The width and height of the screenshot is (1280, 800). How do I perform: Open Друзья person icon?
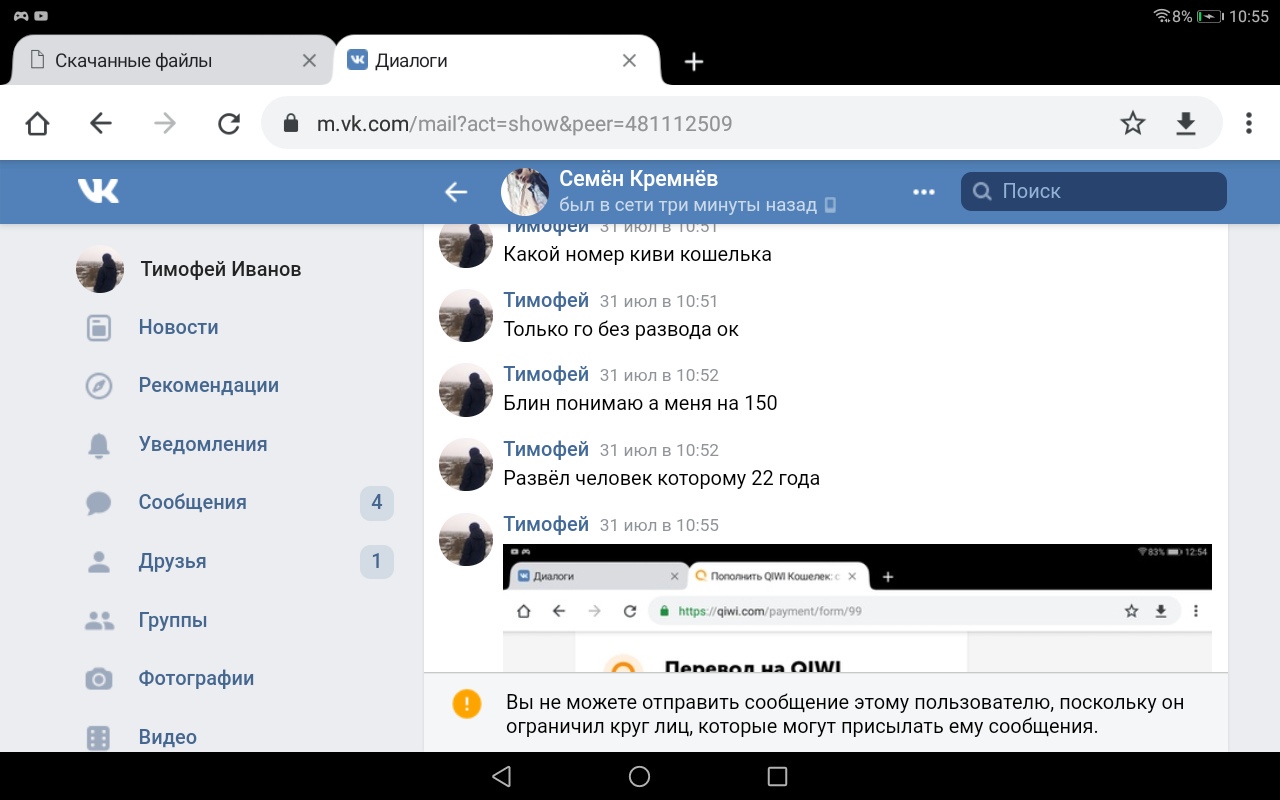point(99,562)
